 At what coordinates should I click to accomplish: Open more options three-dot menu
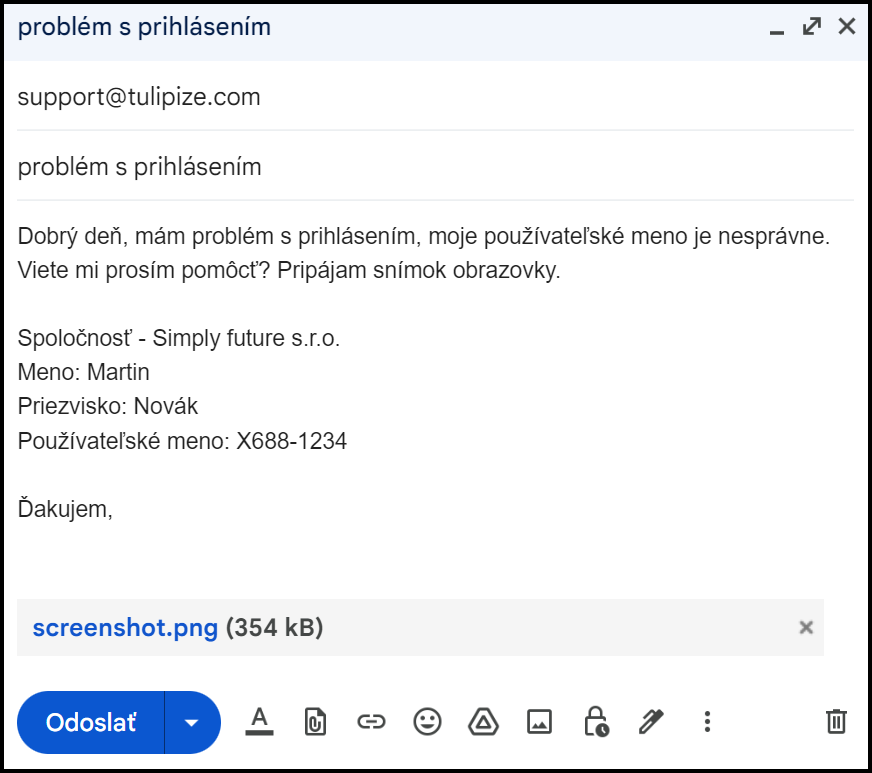[x=707, y=721]
